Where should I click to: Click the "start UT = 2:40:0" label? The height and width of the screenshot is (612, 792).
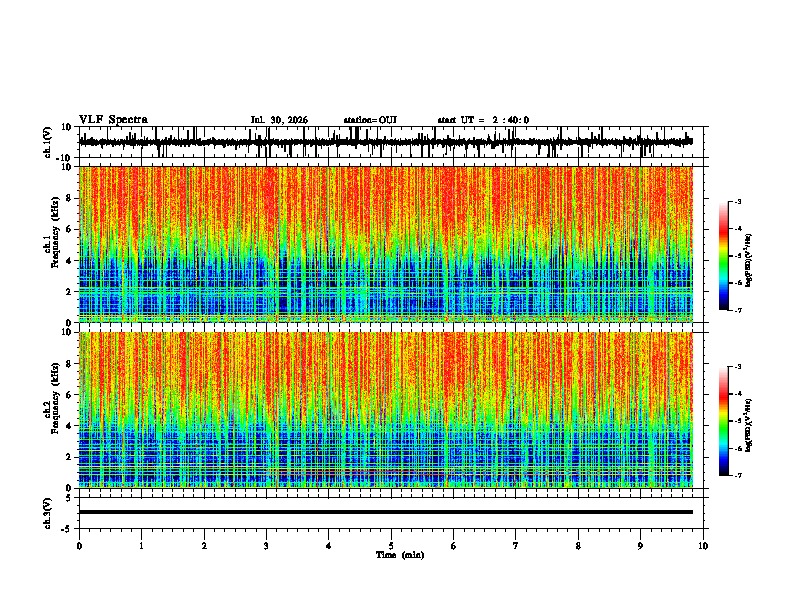pos(483,120)
